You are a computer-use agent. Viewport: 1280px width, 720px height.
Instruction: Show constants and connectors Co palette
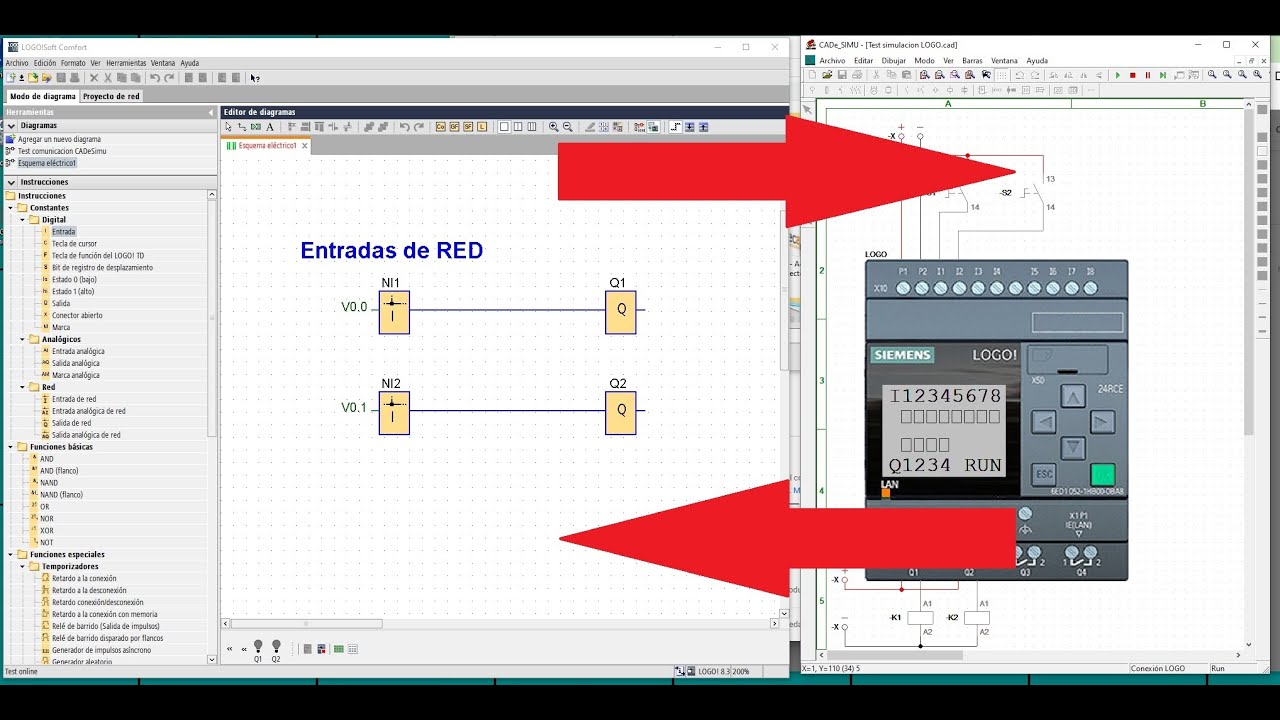(441, 127)
